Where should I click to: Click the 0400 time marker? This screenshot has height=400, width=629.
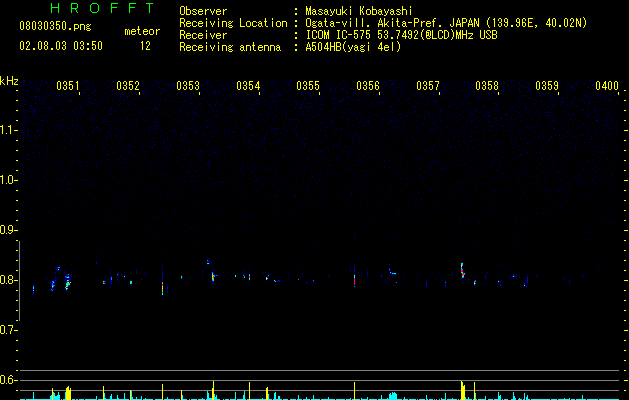607,85
